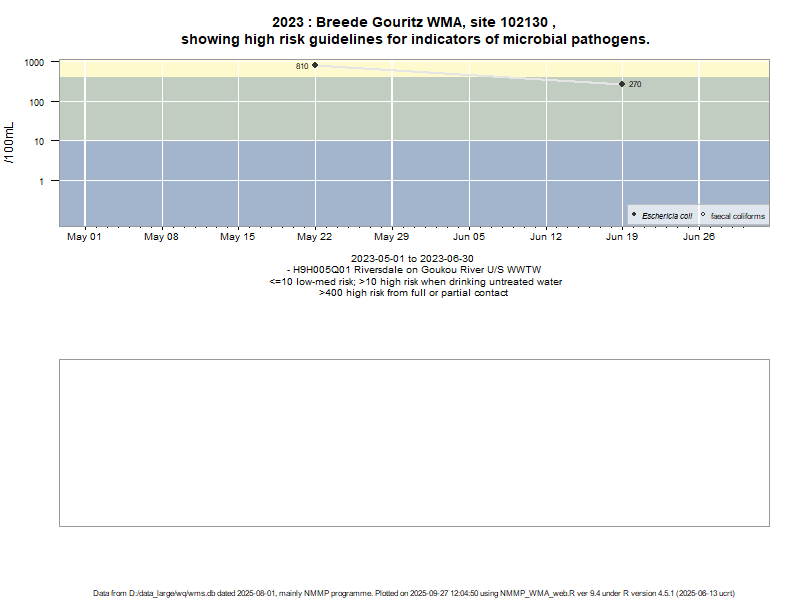This screenshot has height=600, width=800.
Task: Click the 810 data point marker
Action: tap(315, 65)
